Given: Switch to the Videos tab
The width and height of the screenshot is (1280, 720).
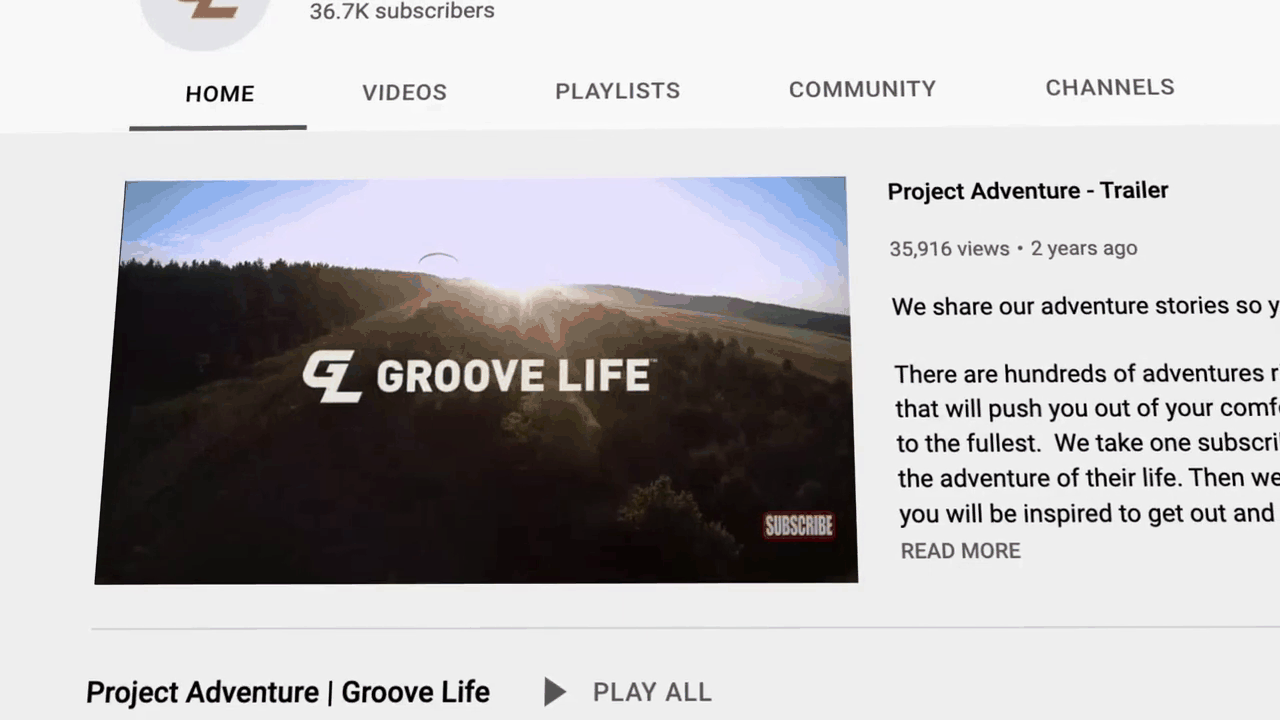Looking at the screenshot, I should pos(404,92).
